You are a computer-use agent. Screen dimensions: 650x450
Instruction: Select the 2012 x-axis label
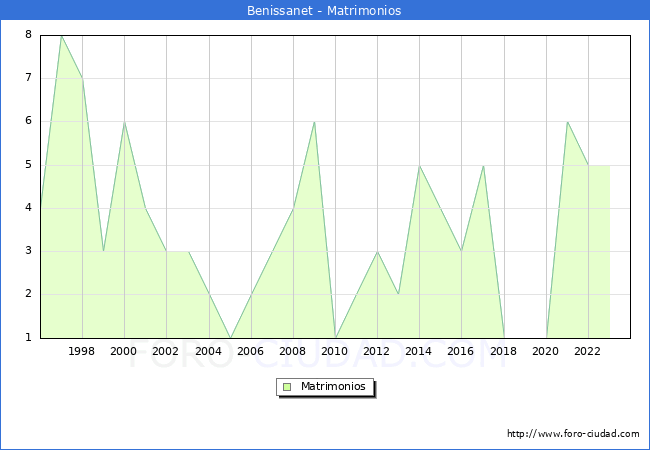click(x=377, y=351)
